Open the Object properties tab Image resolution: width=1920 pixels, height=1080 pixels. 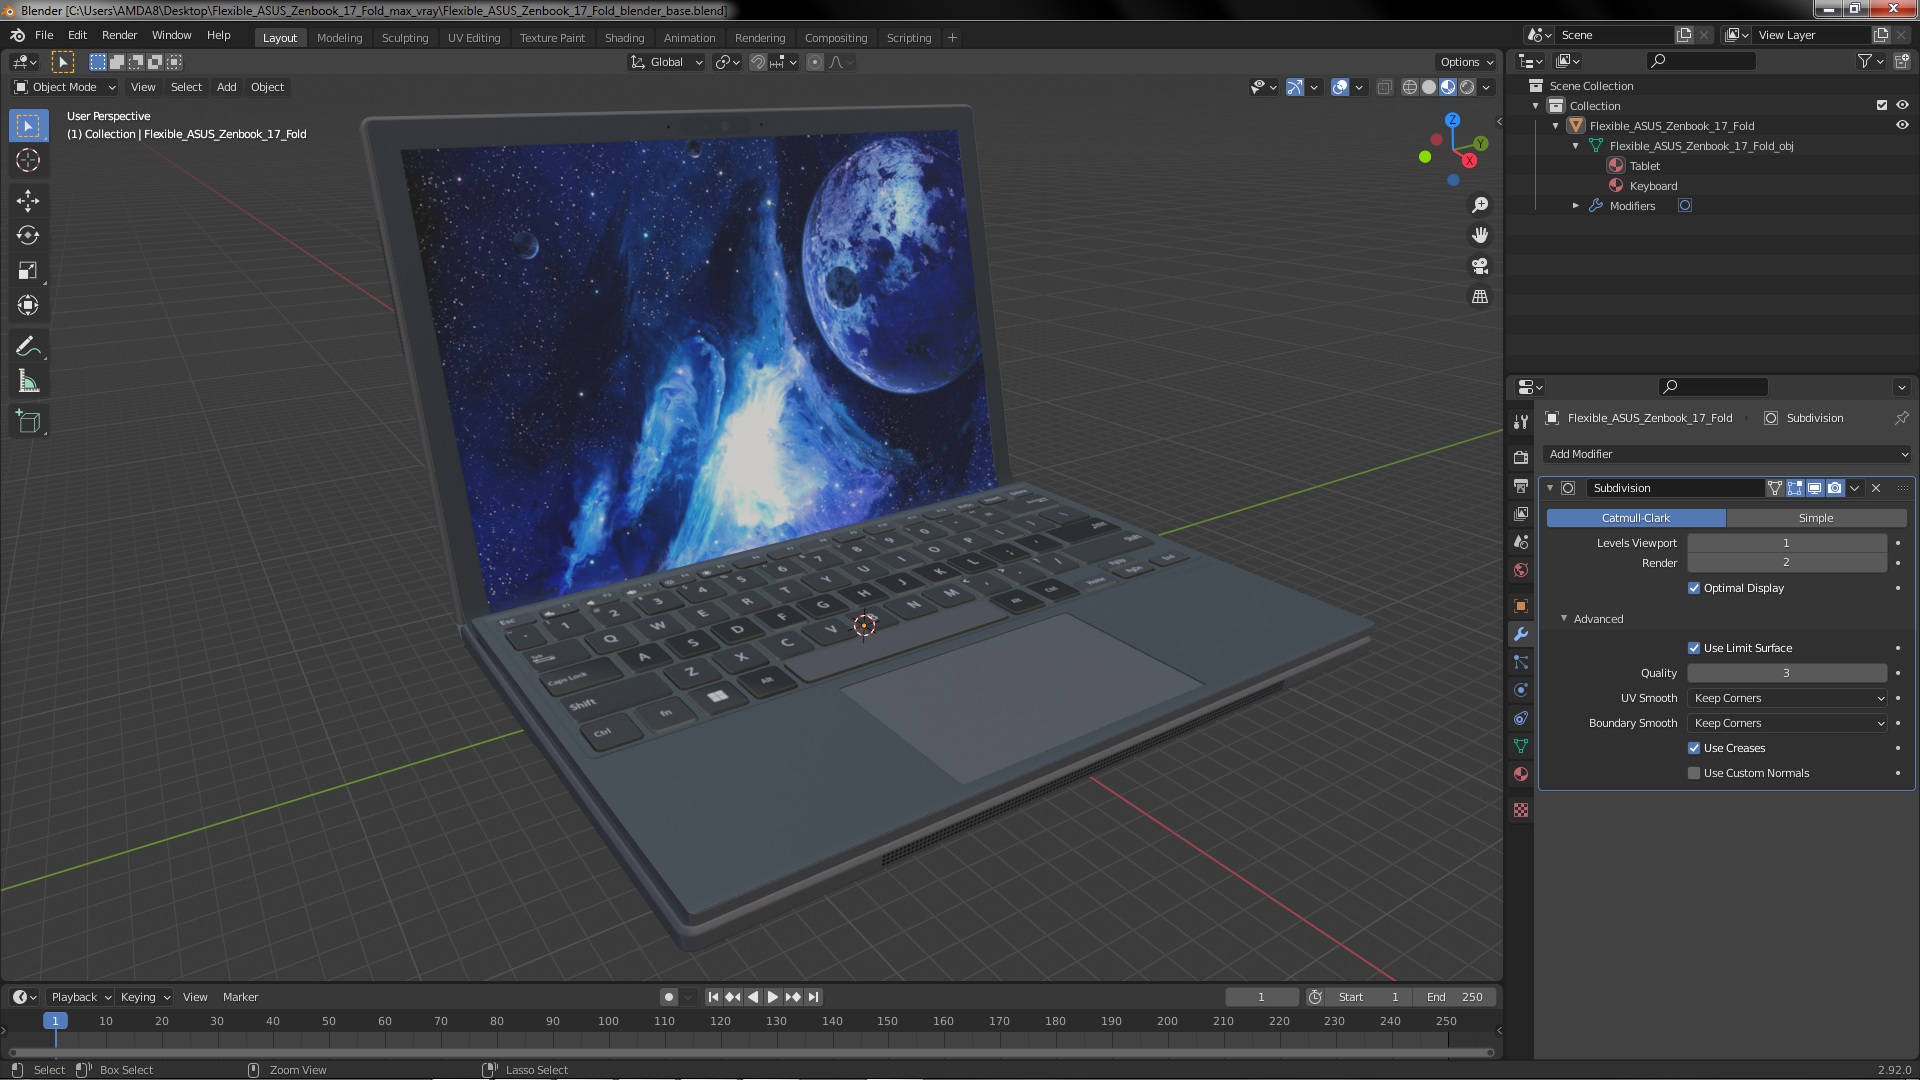tap(1521, 606)
